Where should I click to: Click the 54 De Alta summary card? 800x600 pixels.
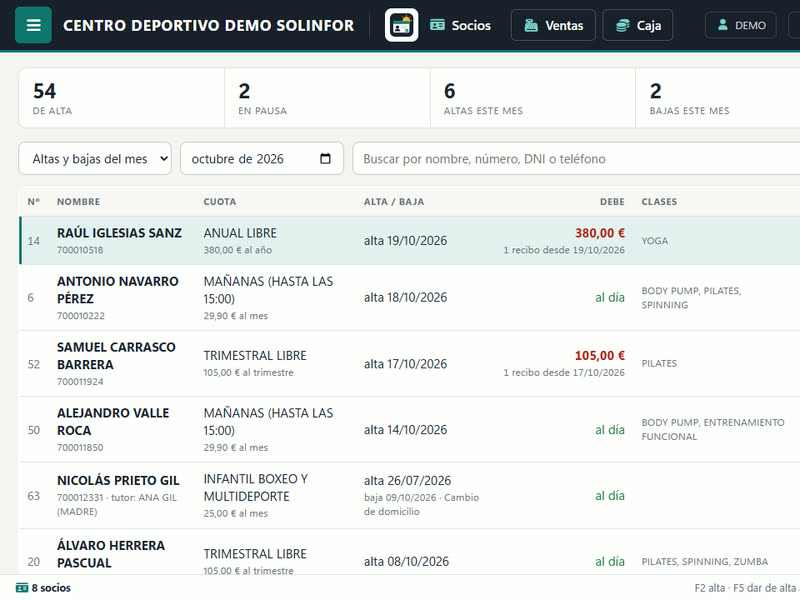[121, 98]
